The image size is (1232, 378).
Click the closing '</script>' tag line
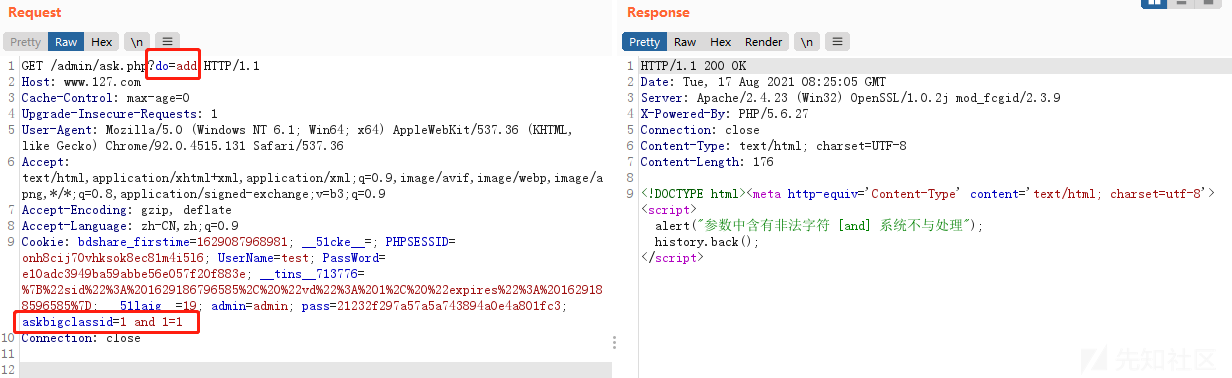point(672,258)
